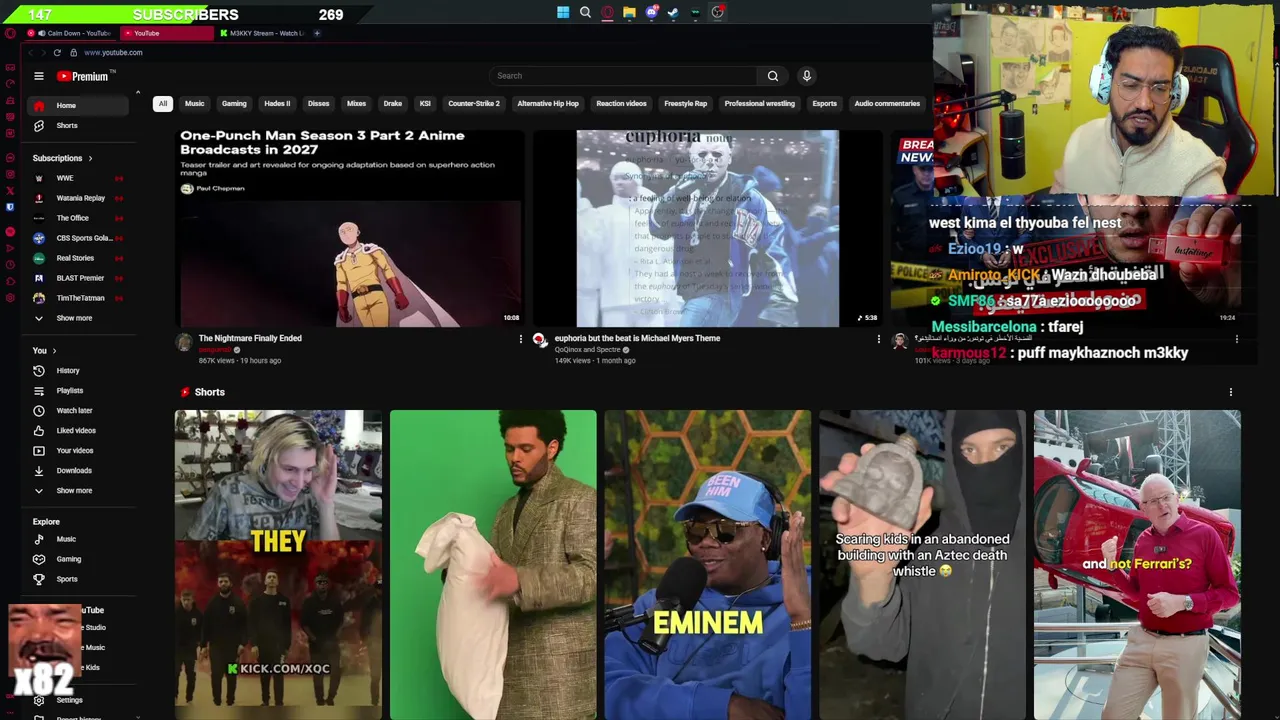Open Windows search on the taskbar
Screen dimensions: 1280x720
click(x=585, y=13)
